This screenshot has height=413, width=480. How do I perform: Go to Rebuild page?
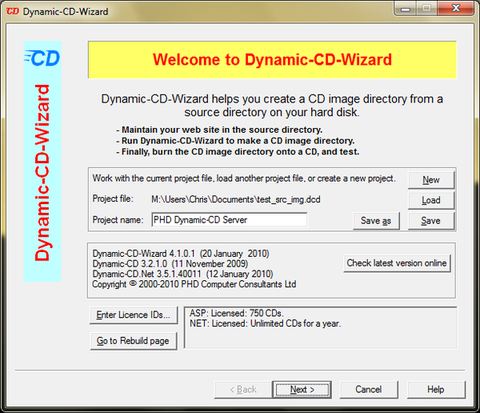point(133,341)
